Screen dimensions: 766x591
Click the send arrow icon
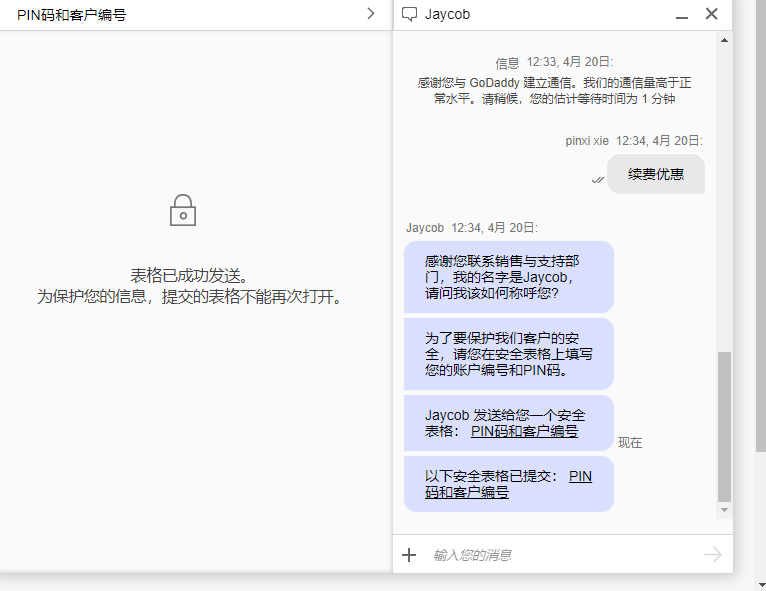click(x=713, y=554)
